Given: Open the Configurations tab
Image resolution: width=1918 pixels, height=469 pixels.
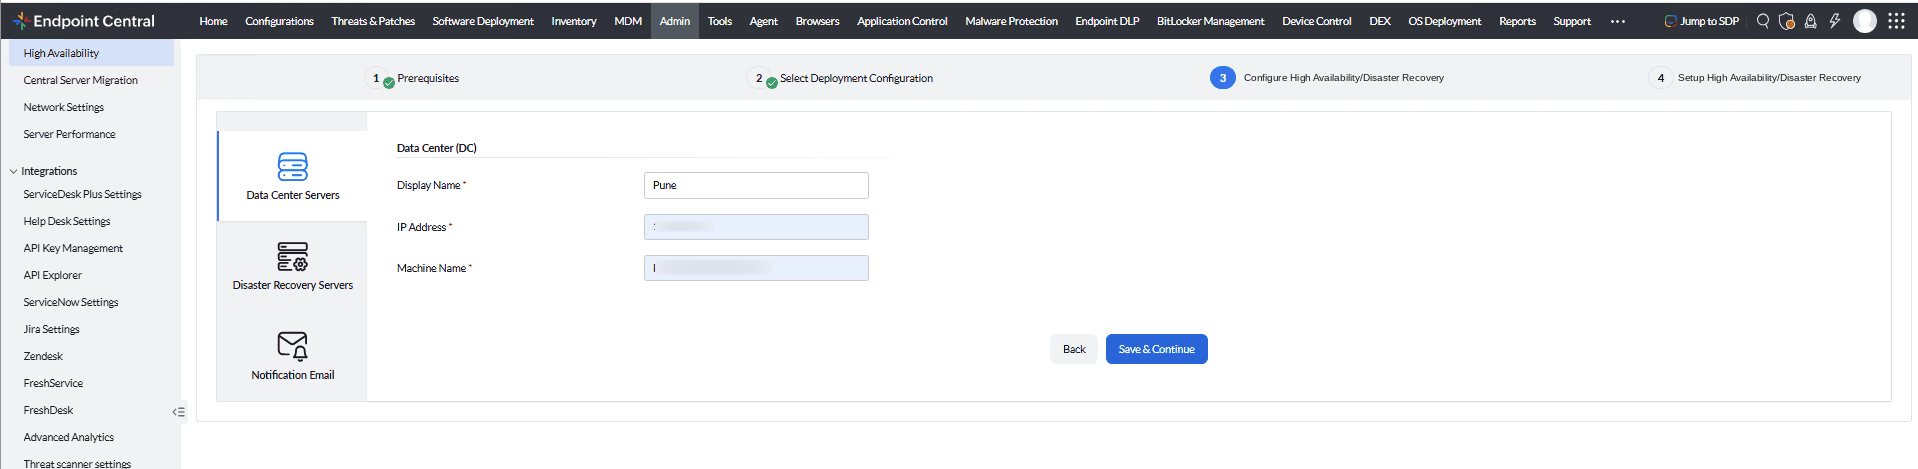Looking at the screenshot, I should click(279, 21).
